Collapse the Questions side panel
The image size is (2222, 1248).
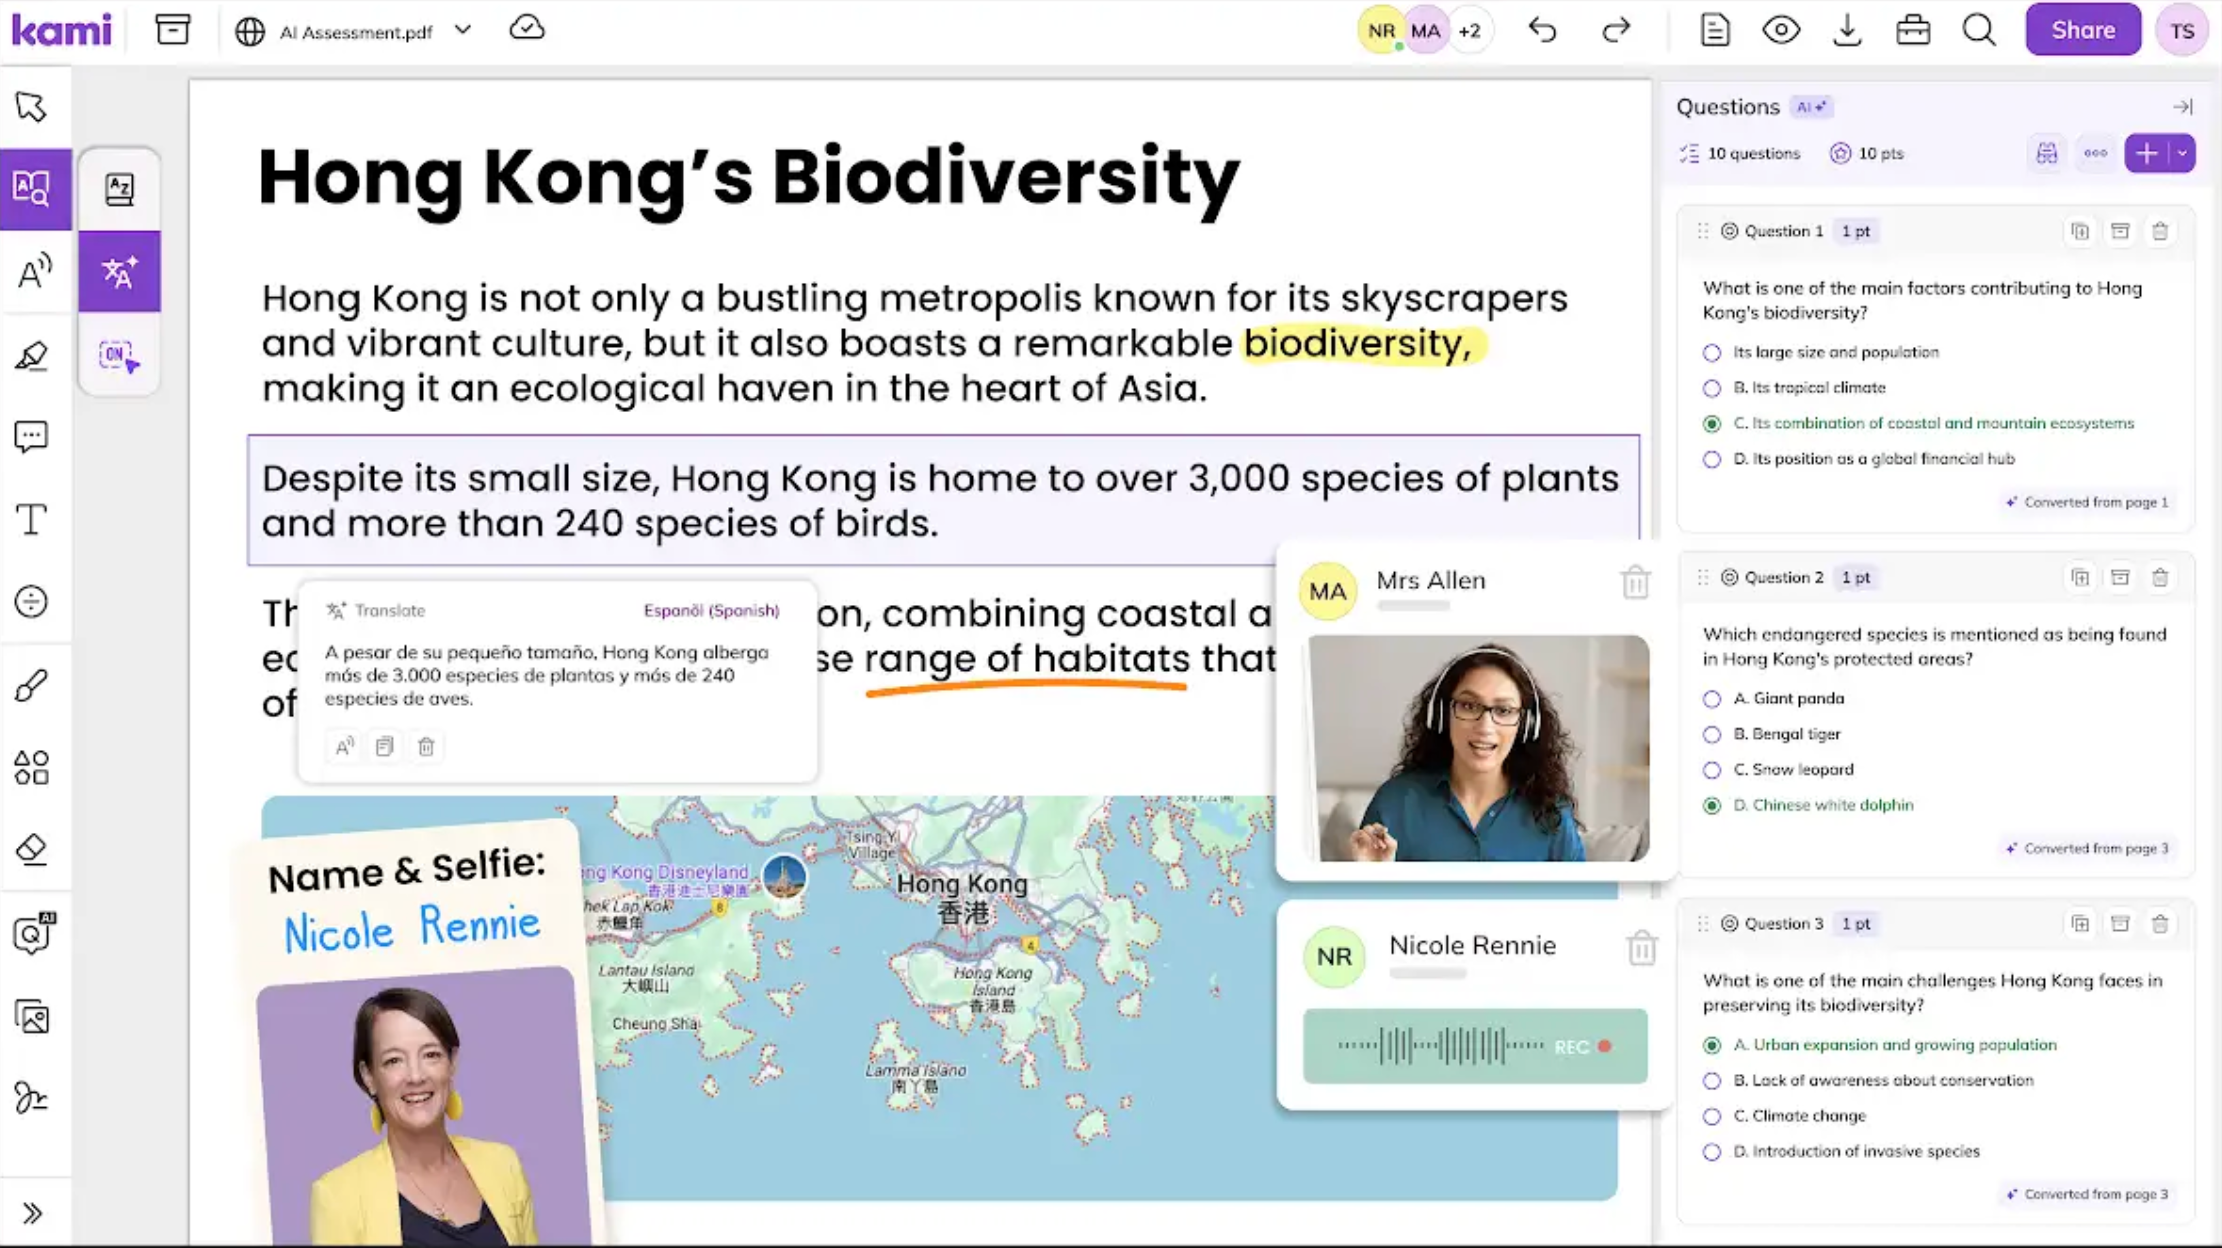click(2182, 106)
